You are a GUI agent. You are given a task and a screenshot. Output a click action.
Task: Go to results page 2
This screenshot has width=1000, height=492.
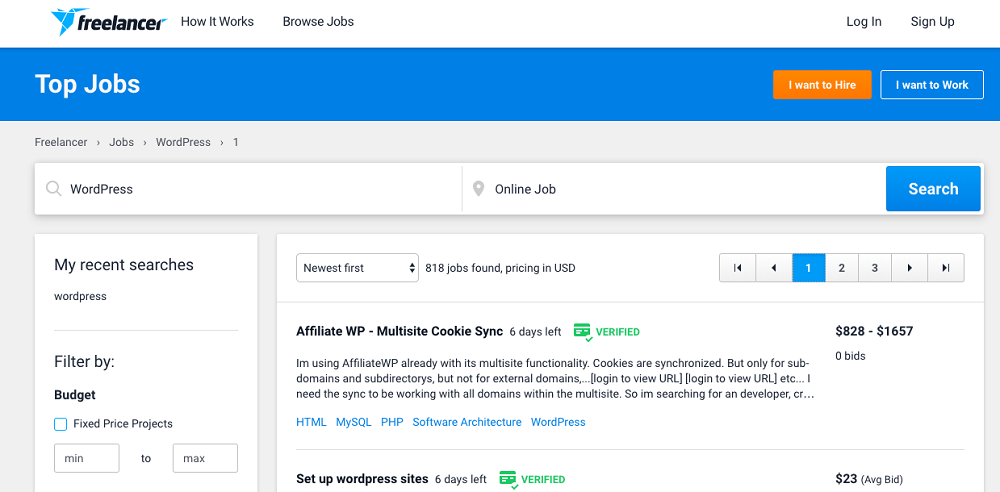coord(842,268)
